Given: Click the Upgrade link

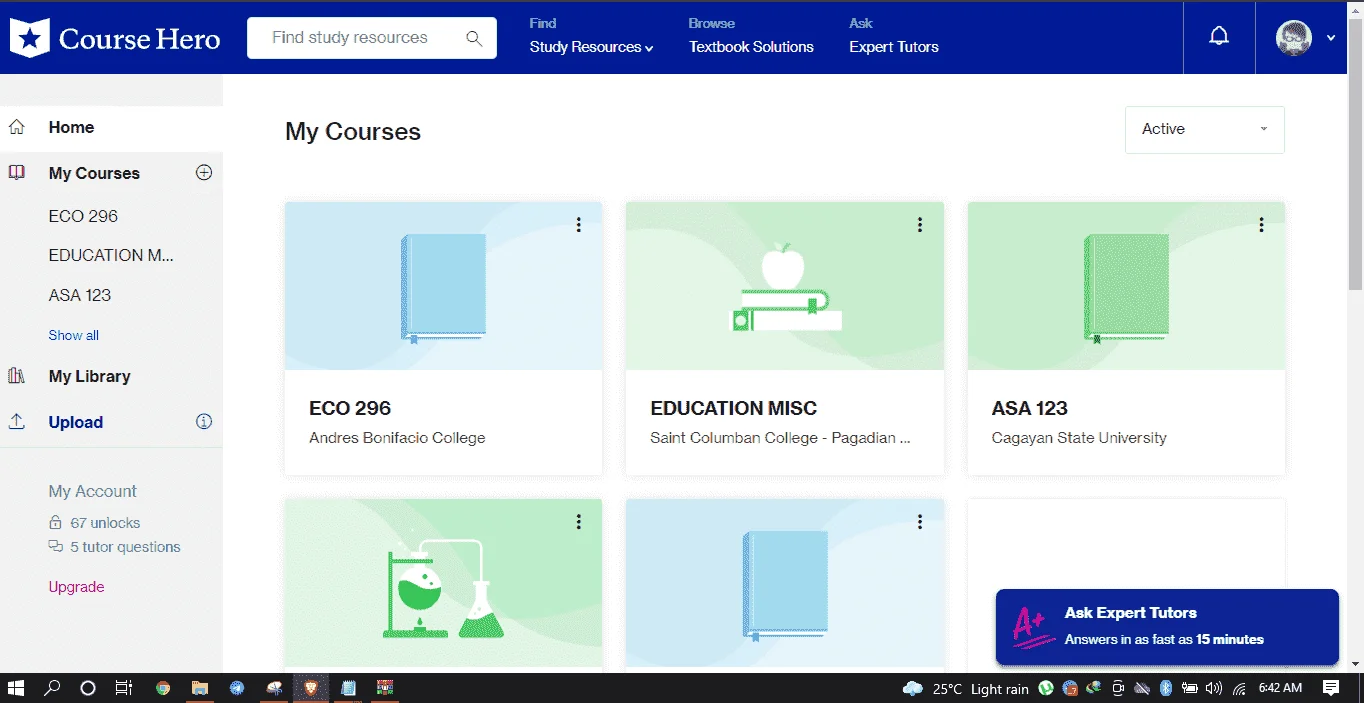Looking at the screenshot, I should (76, 587).
